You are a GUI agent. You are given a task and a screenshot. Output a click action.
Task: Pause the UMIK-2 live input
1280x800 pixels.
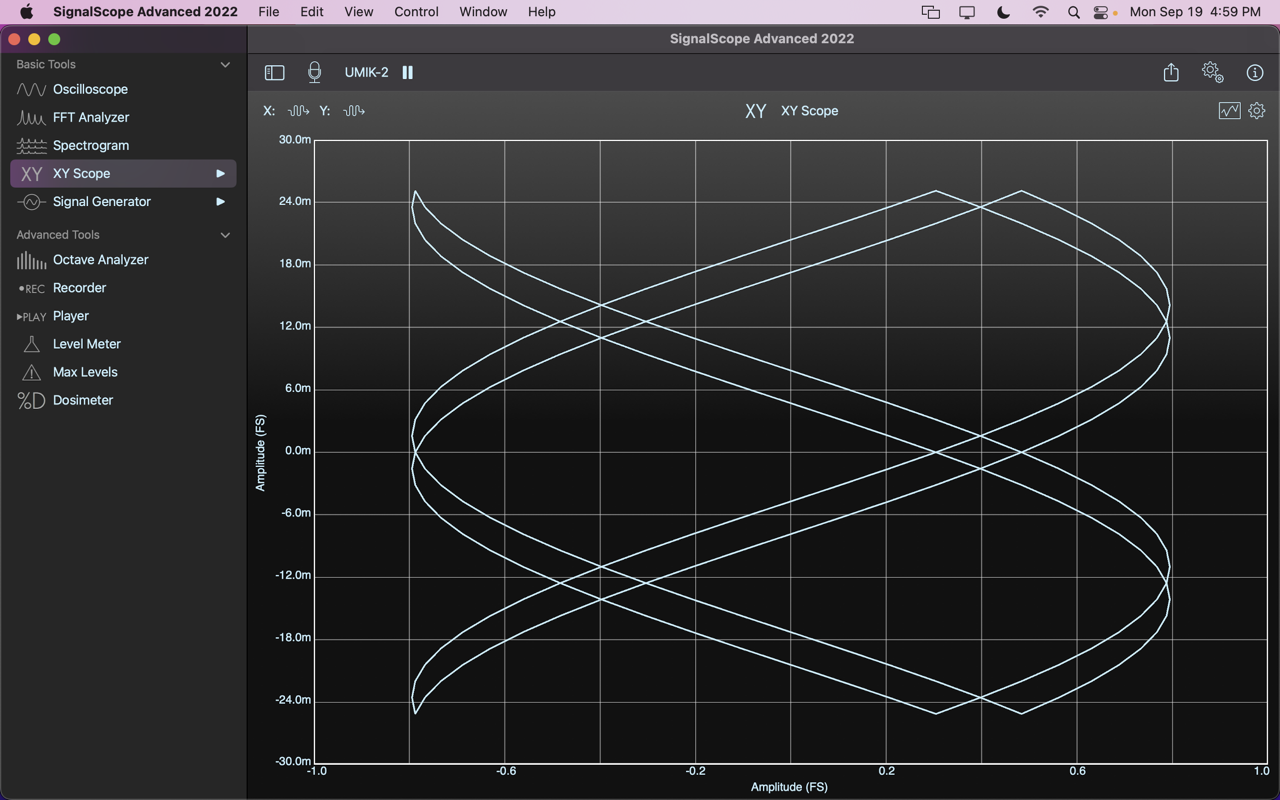(x=408, y=72)
